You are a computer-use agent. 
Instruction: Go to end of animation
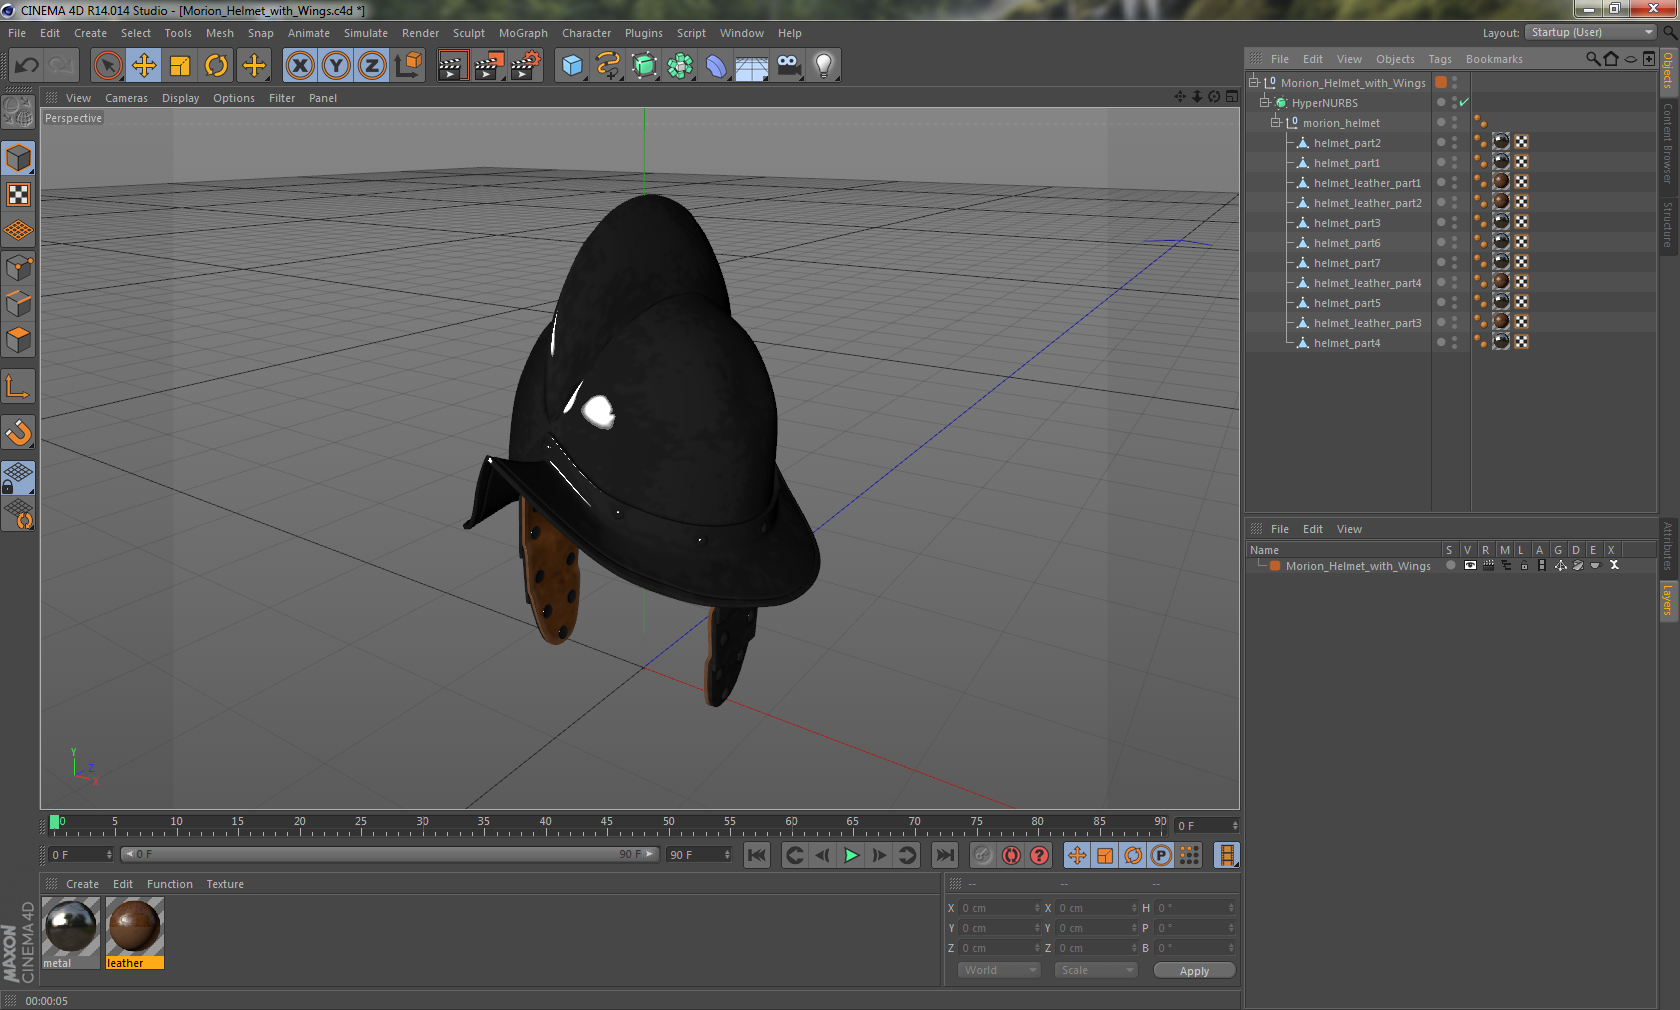coord(944,855)
